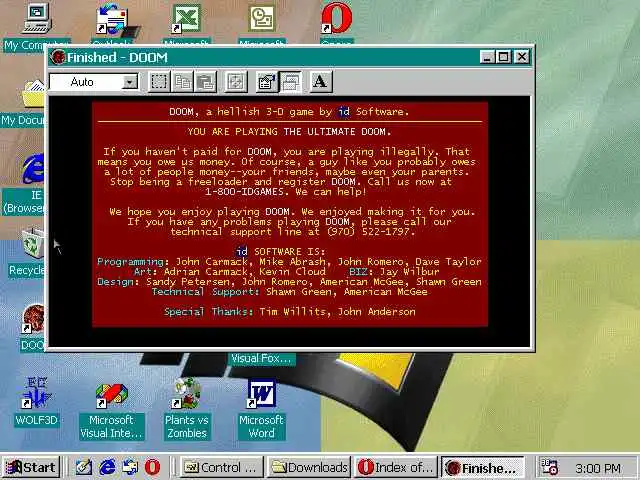
Task: Open Properties from the DOOM toolbar
Action: [x=267, y=82]
